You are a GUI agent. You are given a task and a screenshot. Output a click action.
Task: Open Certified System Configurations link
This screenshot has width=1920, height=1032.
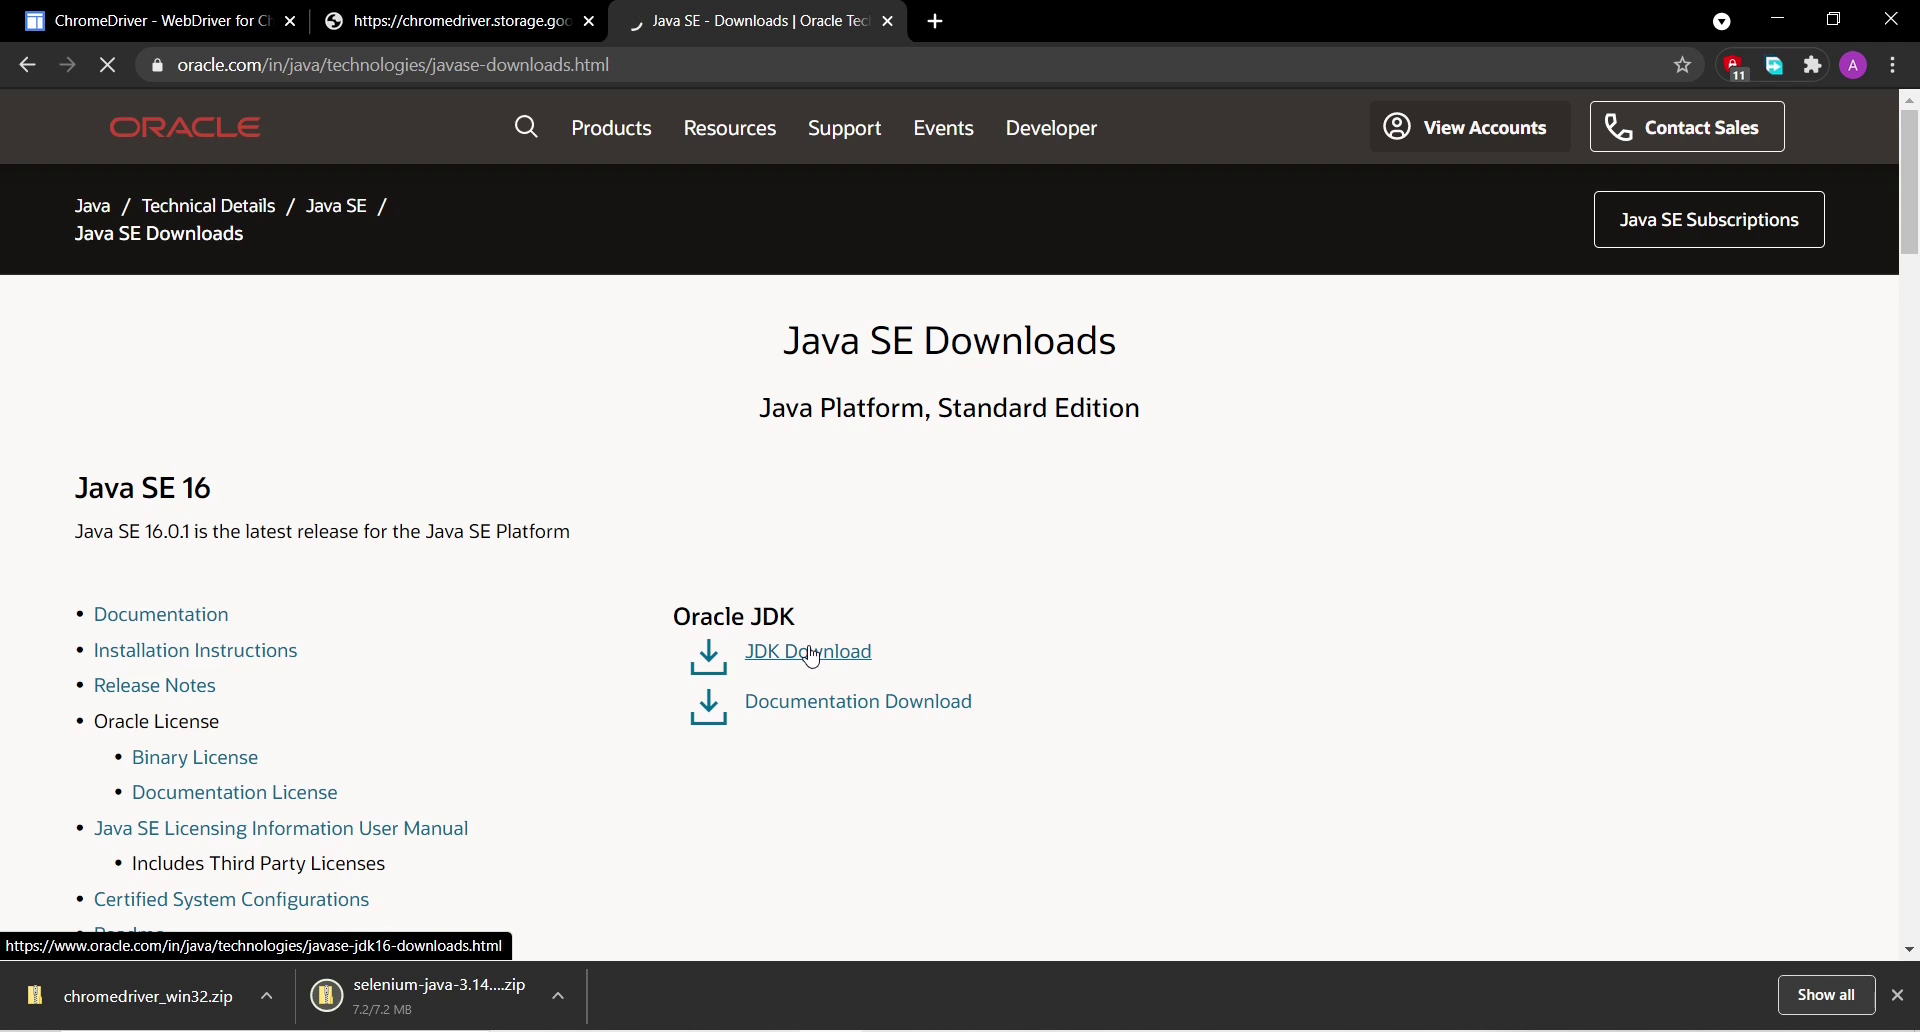[x=232, y=901]
